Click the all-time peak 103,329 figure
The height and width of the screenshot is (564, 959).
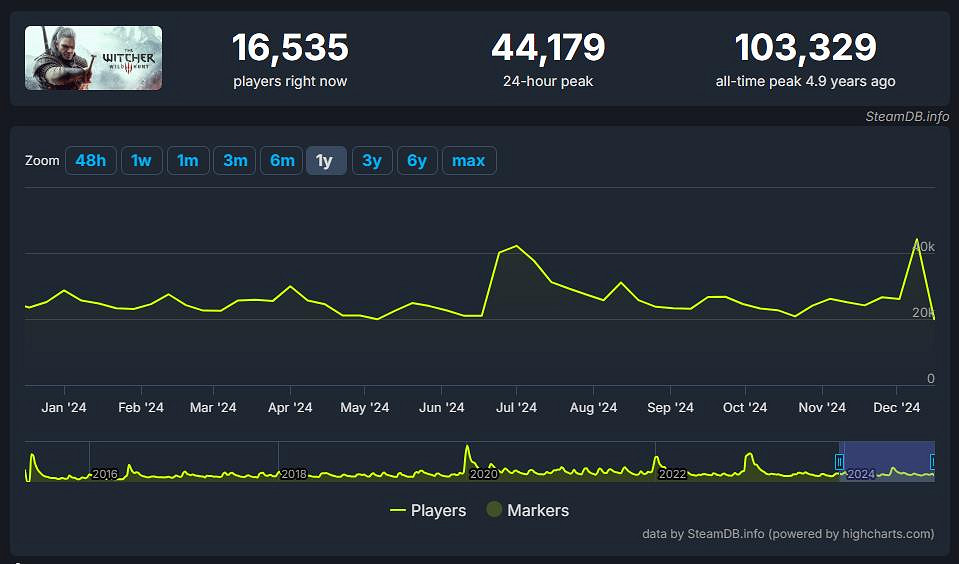(x=805, y=48)
